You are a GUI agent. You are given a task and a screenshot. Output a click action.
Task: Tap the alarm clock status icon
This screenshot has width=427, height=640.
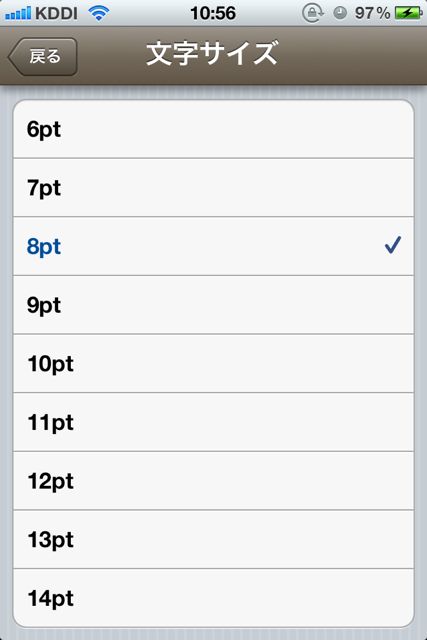tap(340, 13)
